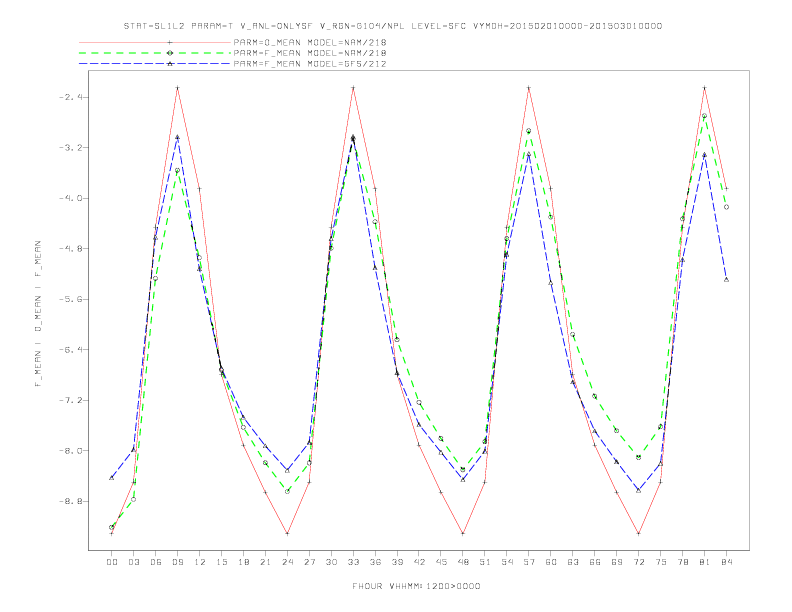Click the x-axis tick label 60
Image resolution: width=792 pixels, height=612 pixels.
pos(551,562)
